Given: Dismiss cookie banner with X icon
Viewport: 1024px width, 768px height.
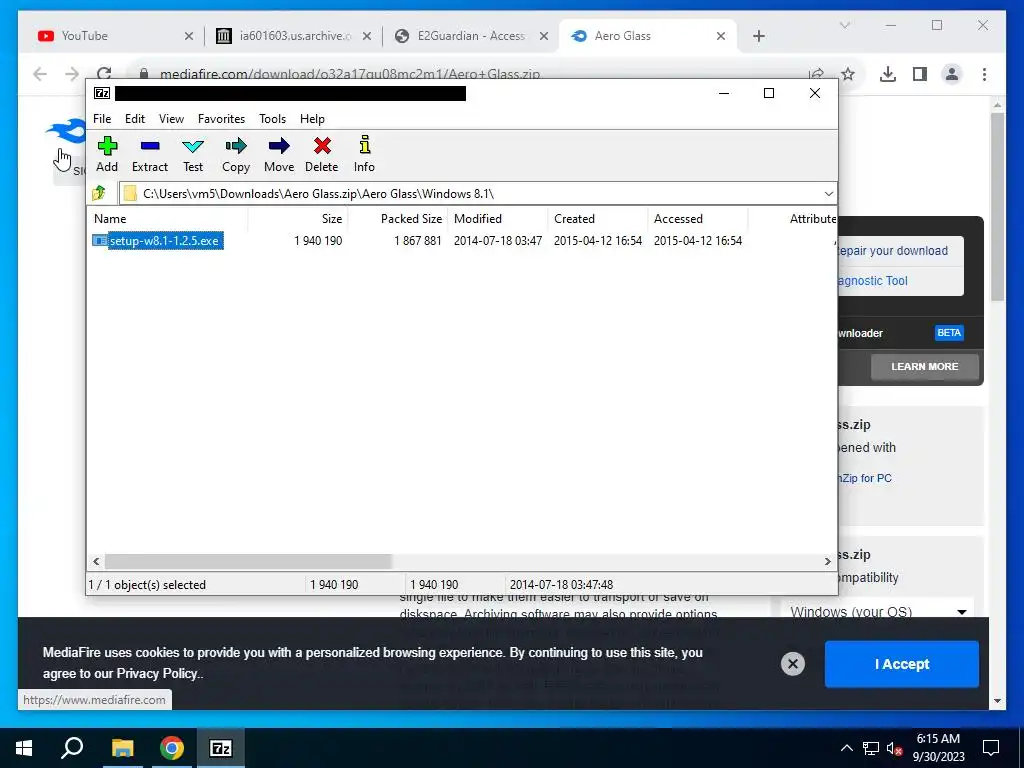Looking at the screenshot, I should pyautogui.click(x=793, y=664).
